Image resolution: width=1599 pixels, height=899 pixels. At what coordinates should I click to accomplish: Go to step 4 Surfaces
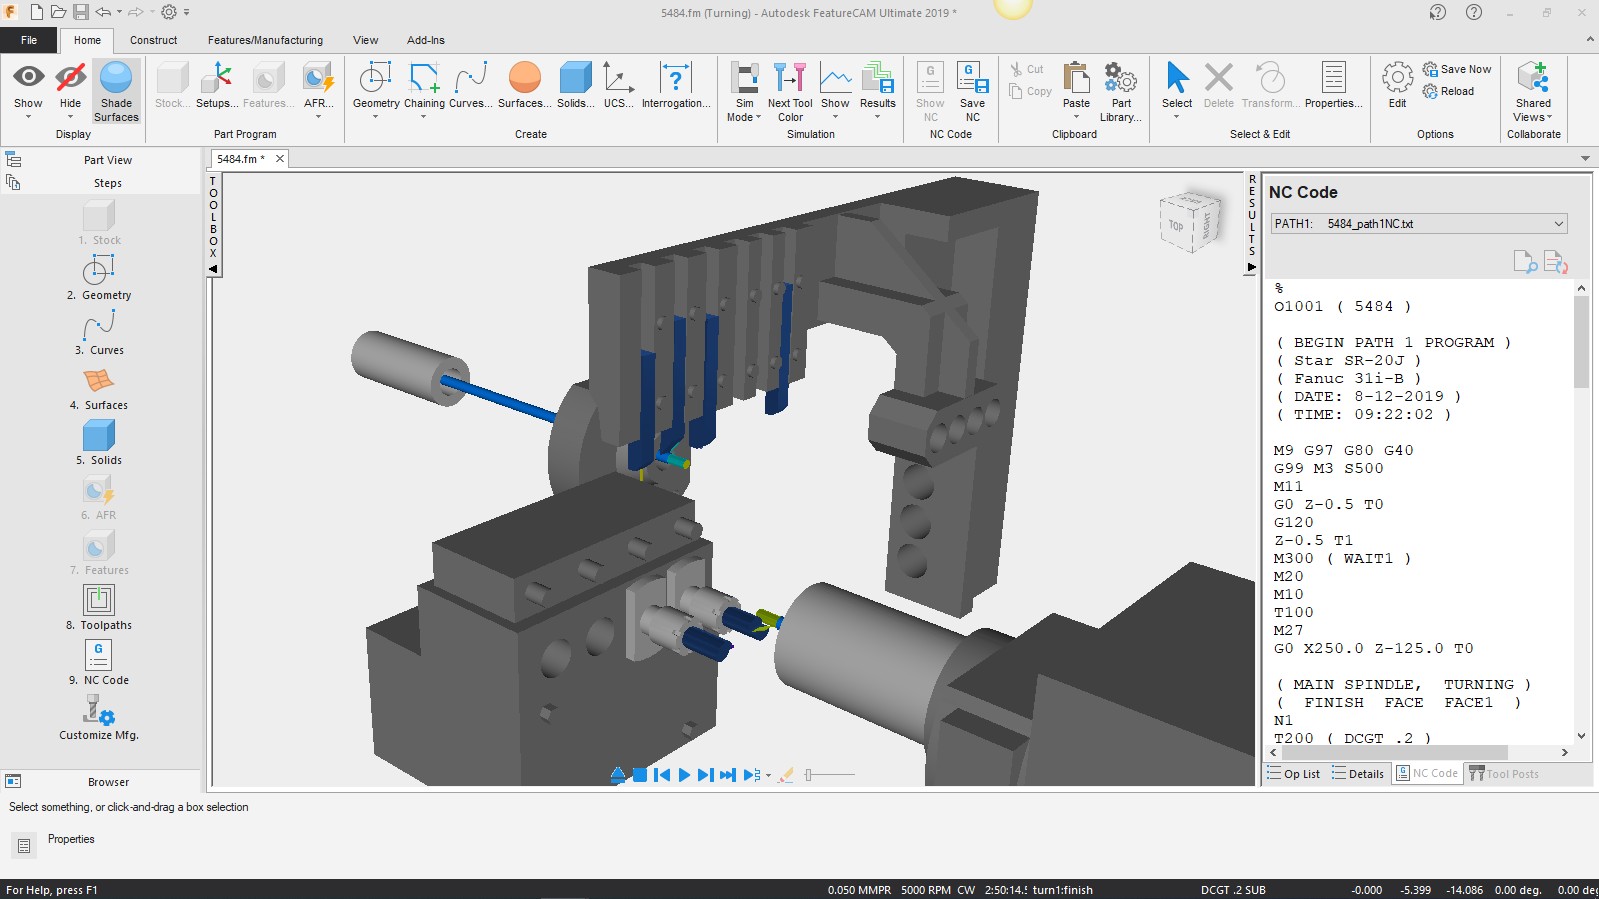[99, 387]
